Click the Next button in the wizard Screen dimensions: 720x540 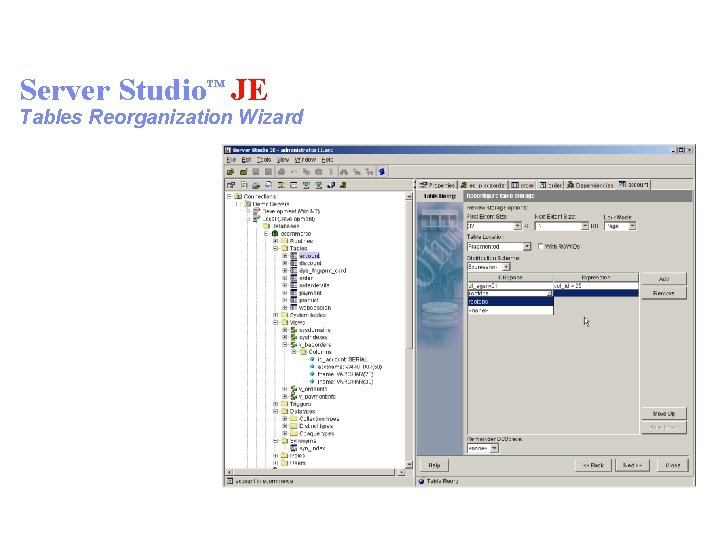[x=633, y=465]
